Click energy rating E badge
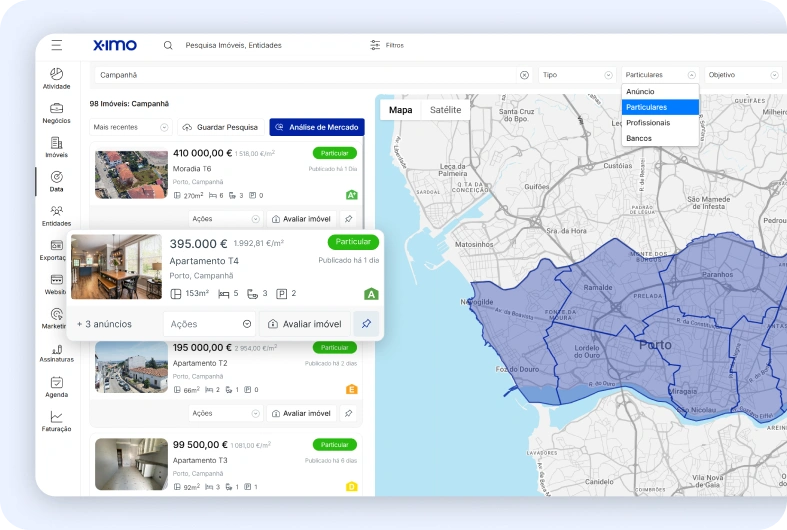The width and height of the screenshot is (787, 530). 352,389
